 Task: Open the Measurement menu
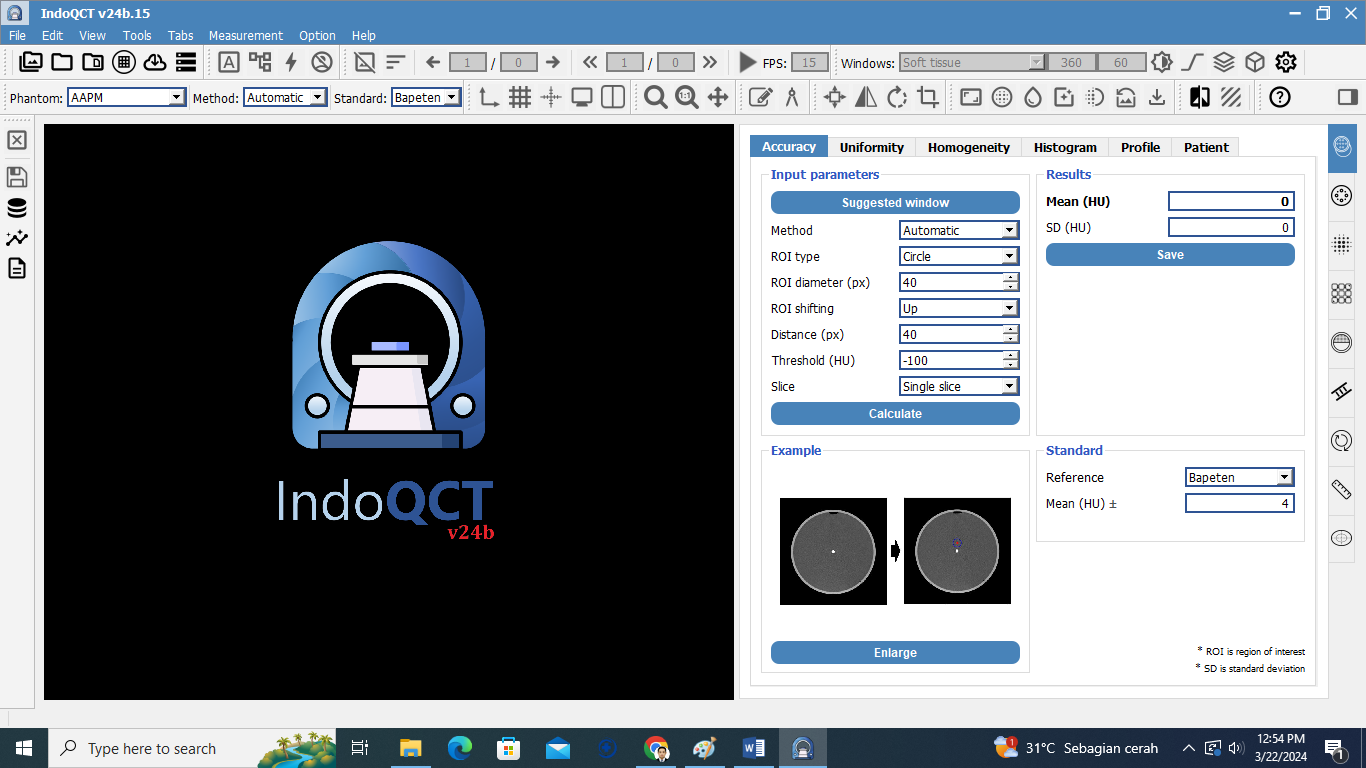(x=245, y=35)
